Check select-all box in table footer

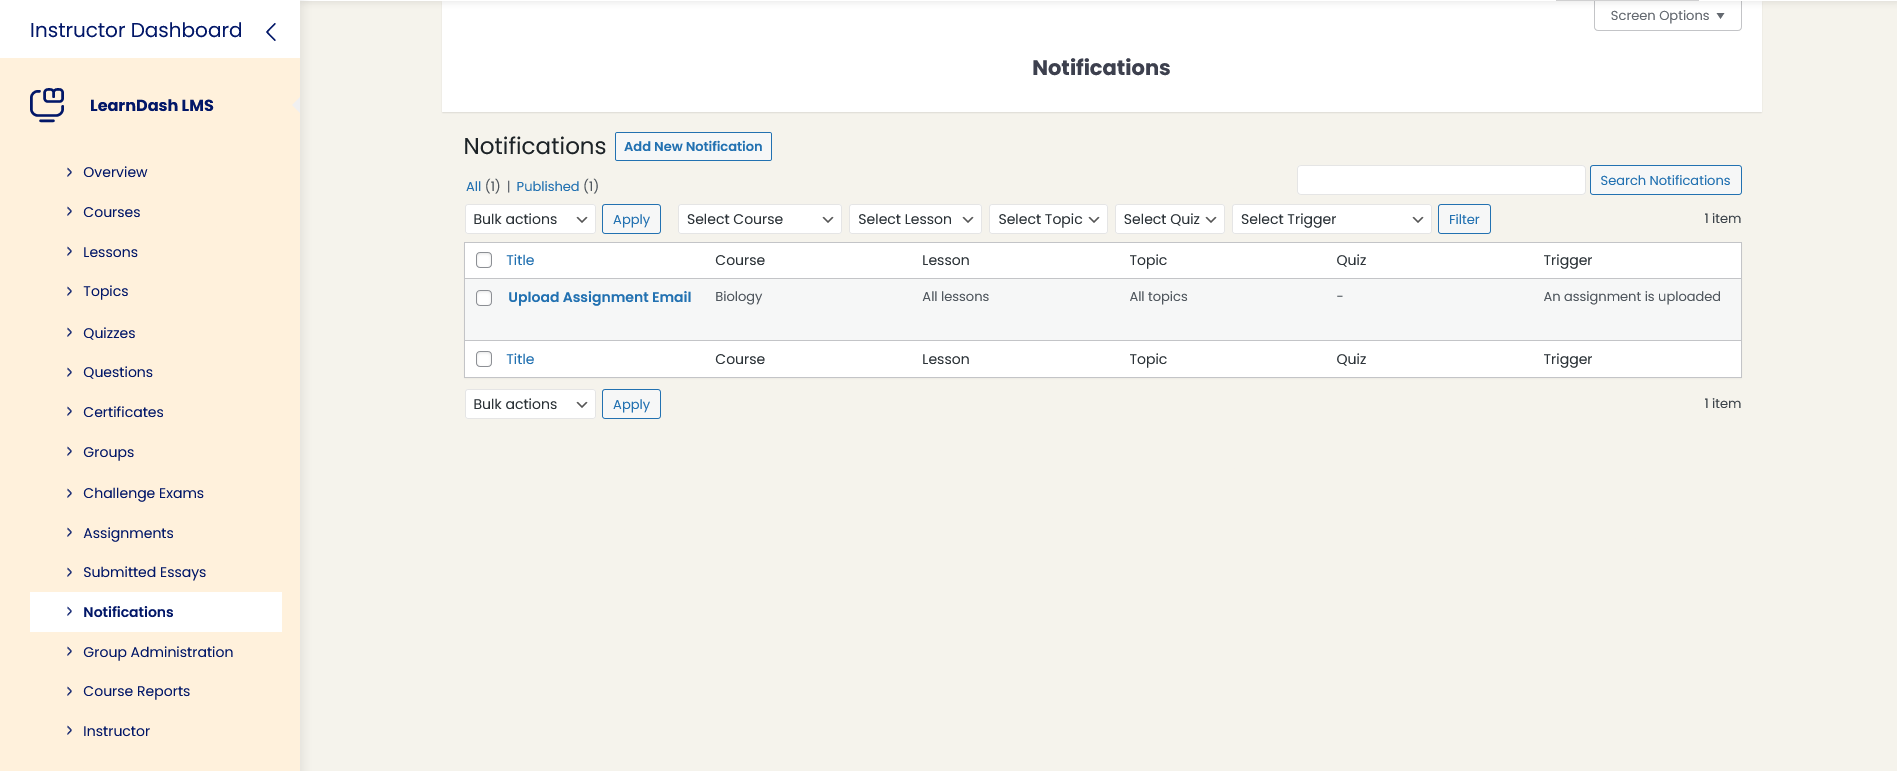[484, 359]
